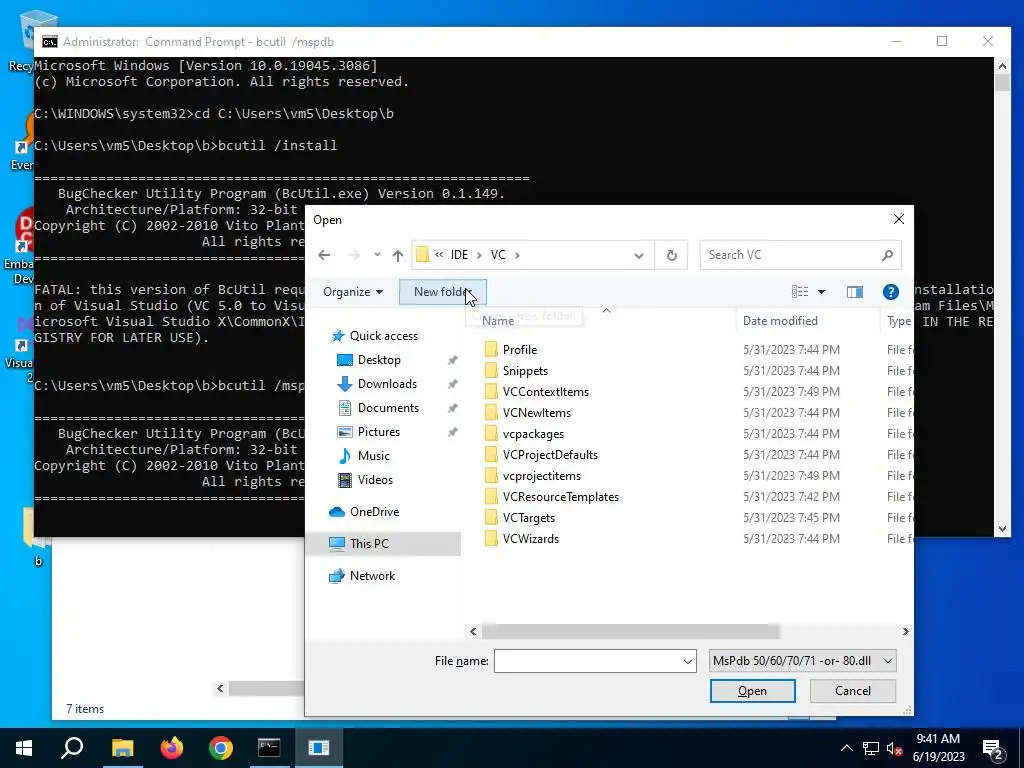Click search magnifier in Search VC box
1024x768 pixels.
click(x=887, y=255)
